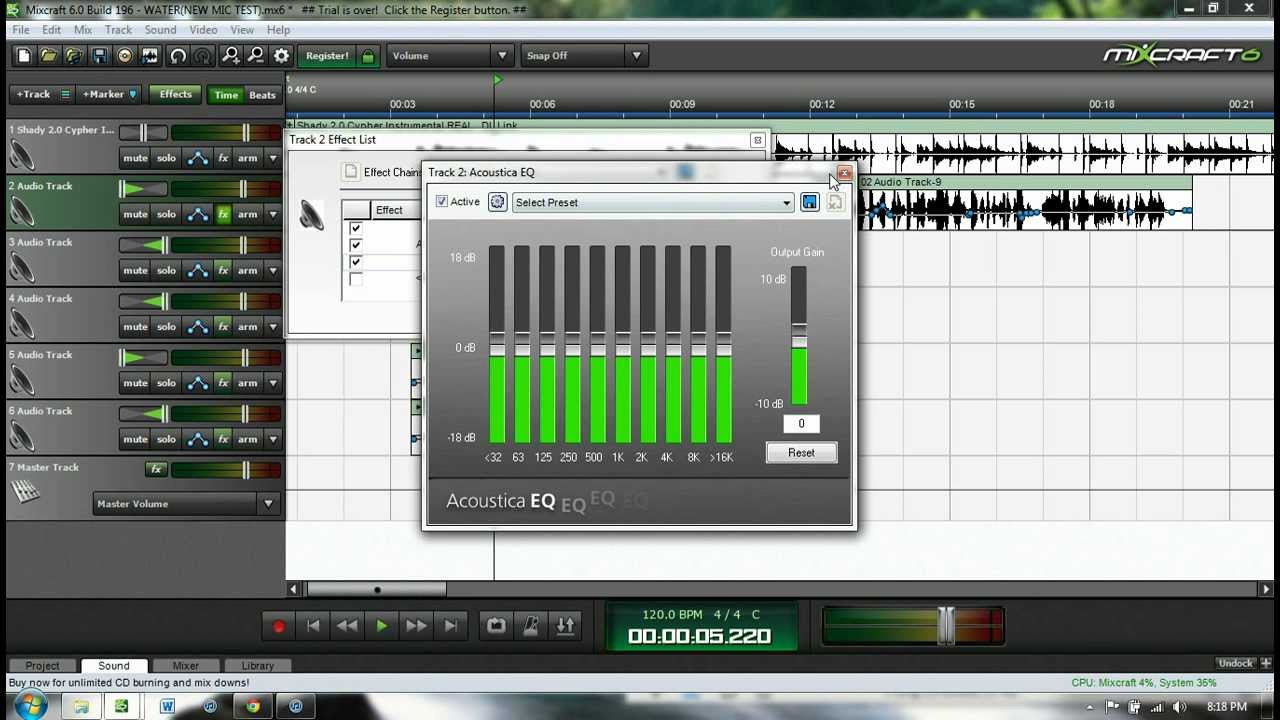Start playback with the green play button
This screenshot has width=1280, height=720.
click(x=381, y=626)
